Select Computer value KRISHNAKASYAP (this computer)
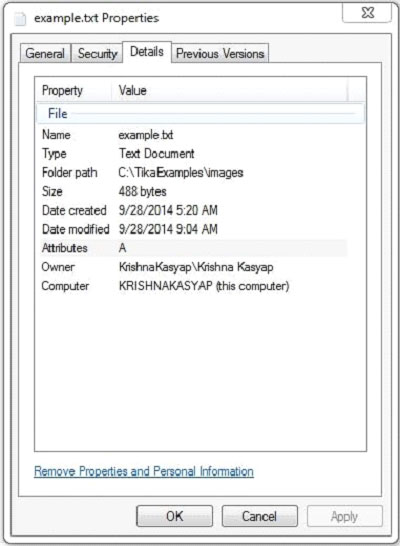Screen dimensions: 400x546 tap(204, 286)
